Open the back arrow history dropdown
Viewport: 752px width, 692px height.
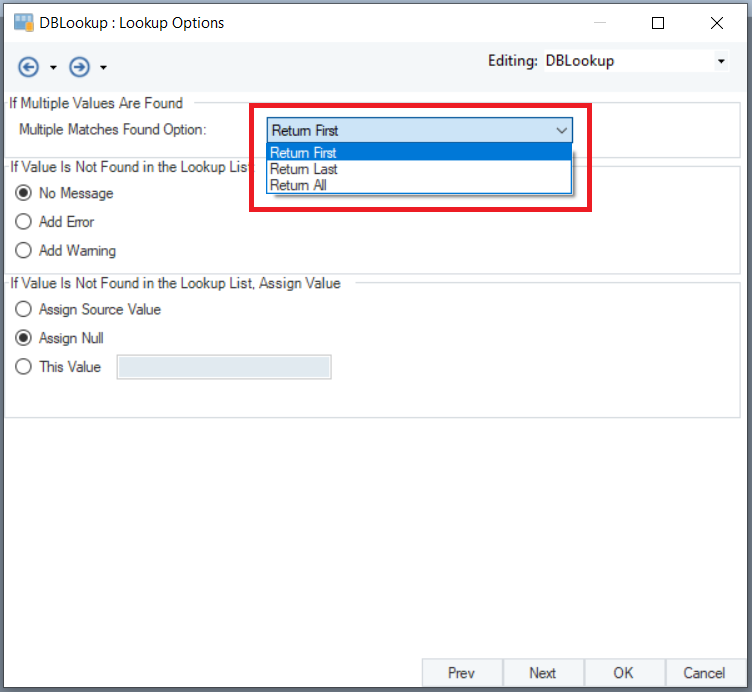pyautogui.click(x=53, y=68)
